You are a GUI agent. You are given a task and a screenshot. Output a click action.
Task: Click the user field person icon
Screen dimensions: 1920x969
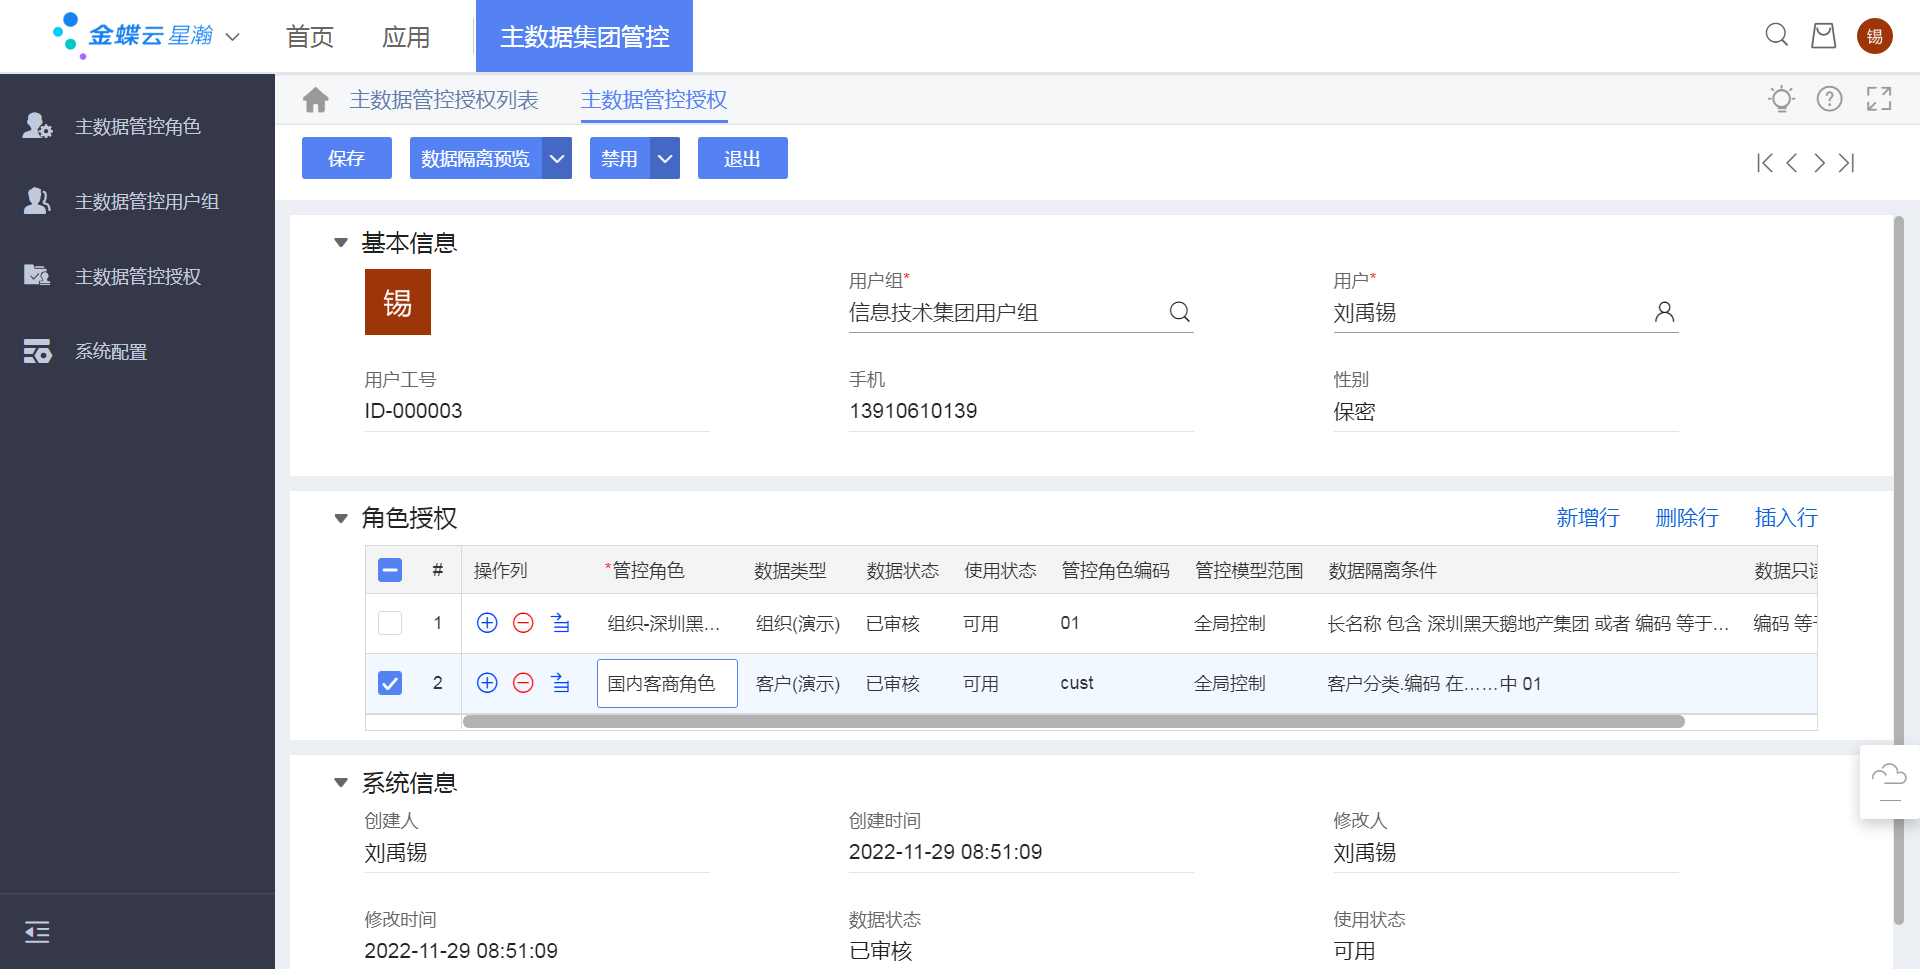[1664, 312]
